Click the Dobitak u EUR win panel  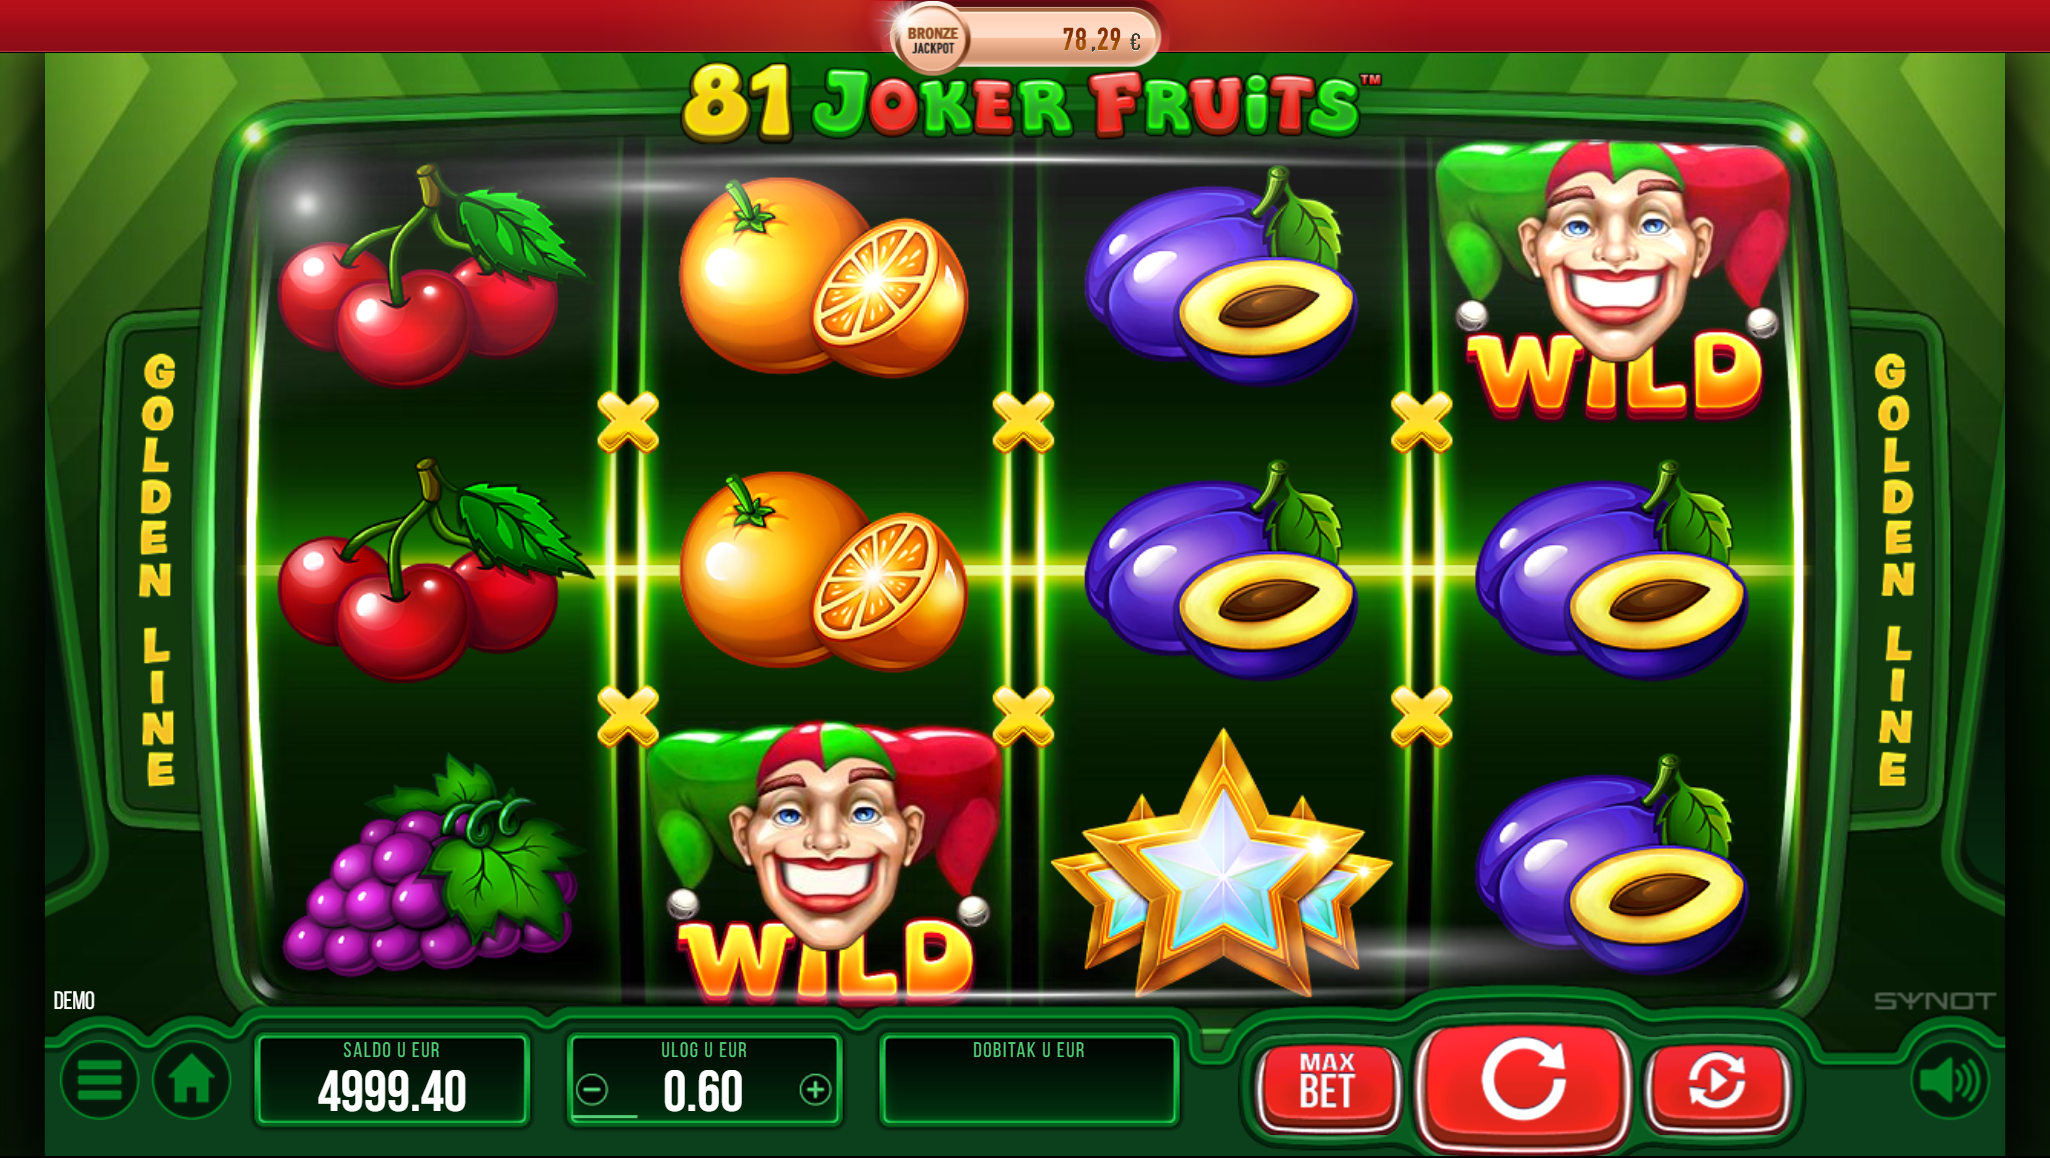click(1029, 1081)
